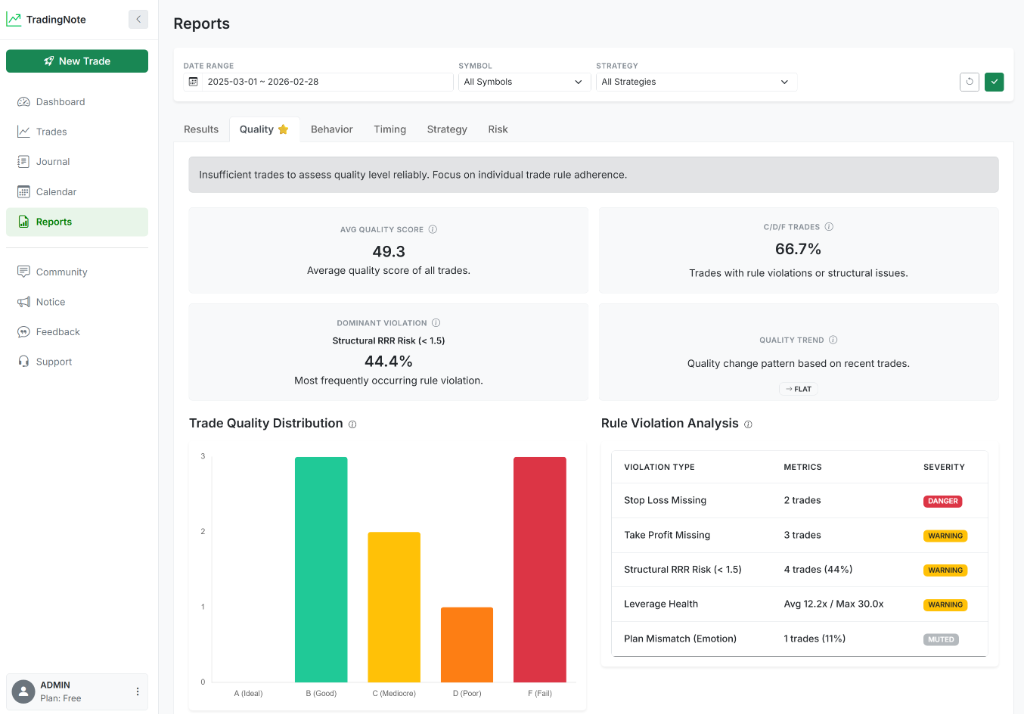The width and height of the screenshot is (1024, 714).
Task: Select the Quality tab
Action: [264, 129]
